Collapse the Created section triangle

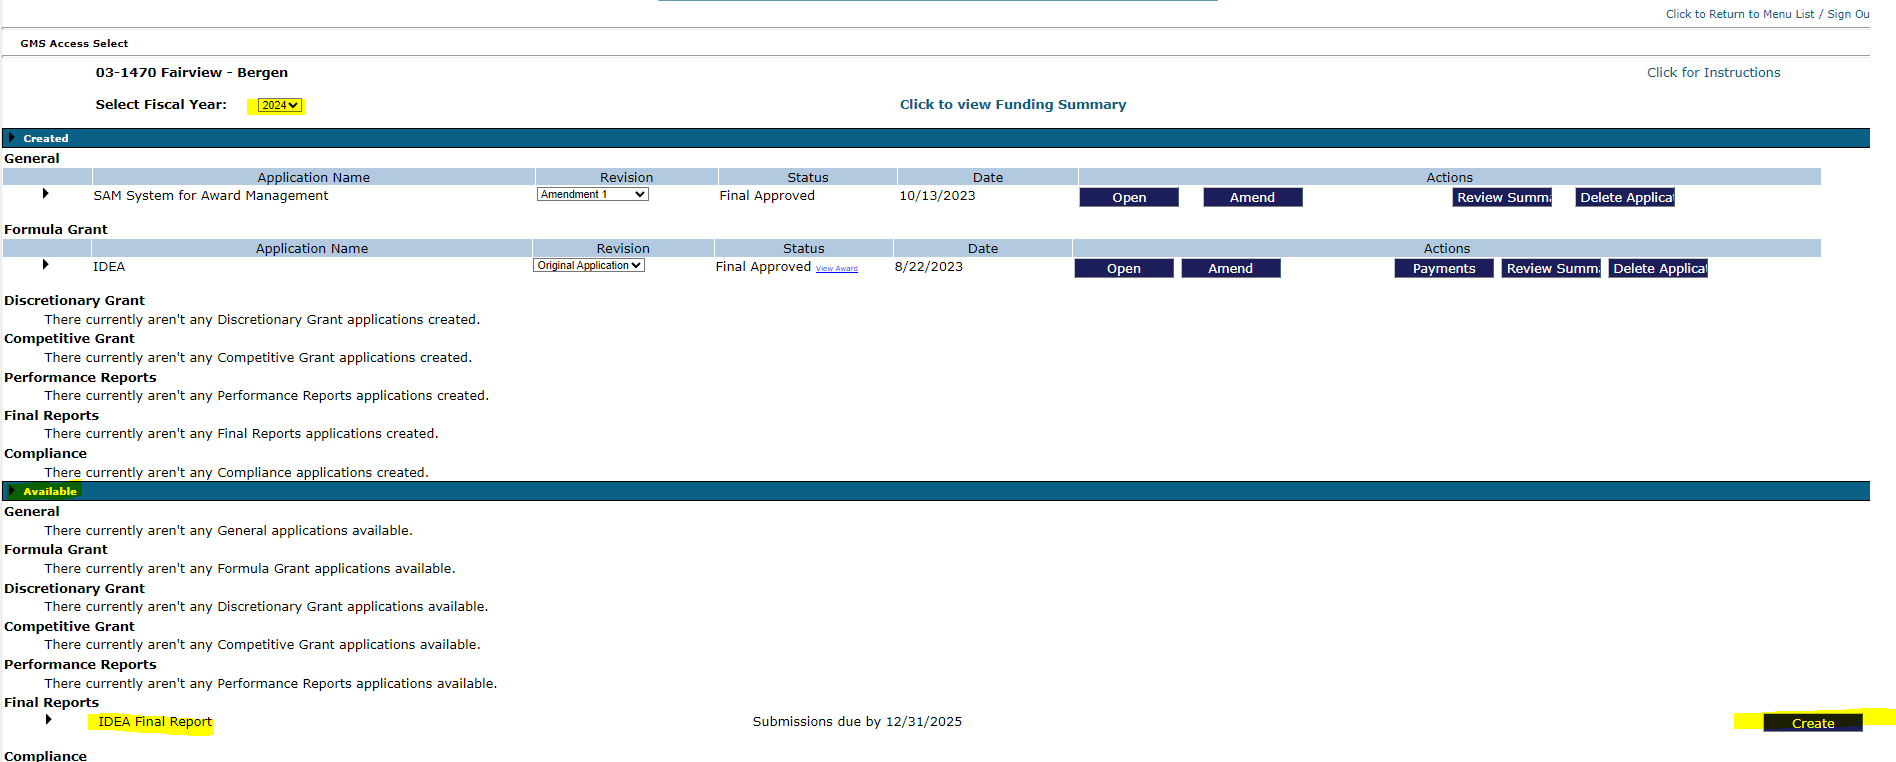12,138
